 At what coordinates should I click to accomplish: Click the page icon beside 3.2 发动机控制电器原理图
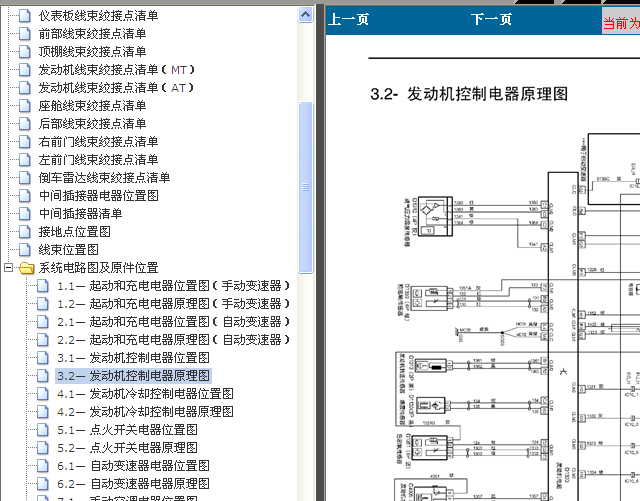point(42,376)
